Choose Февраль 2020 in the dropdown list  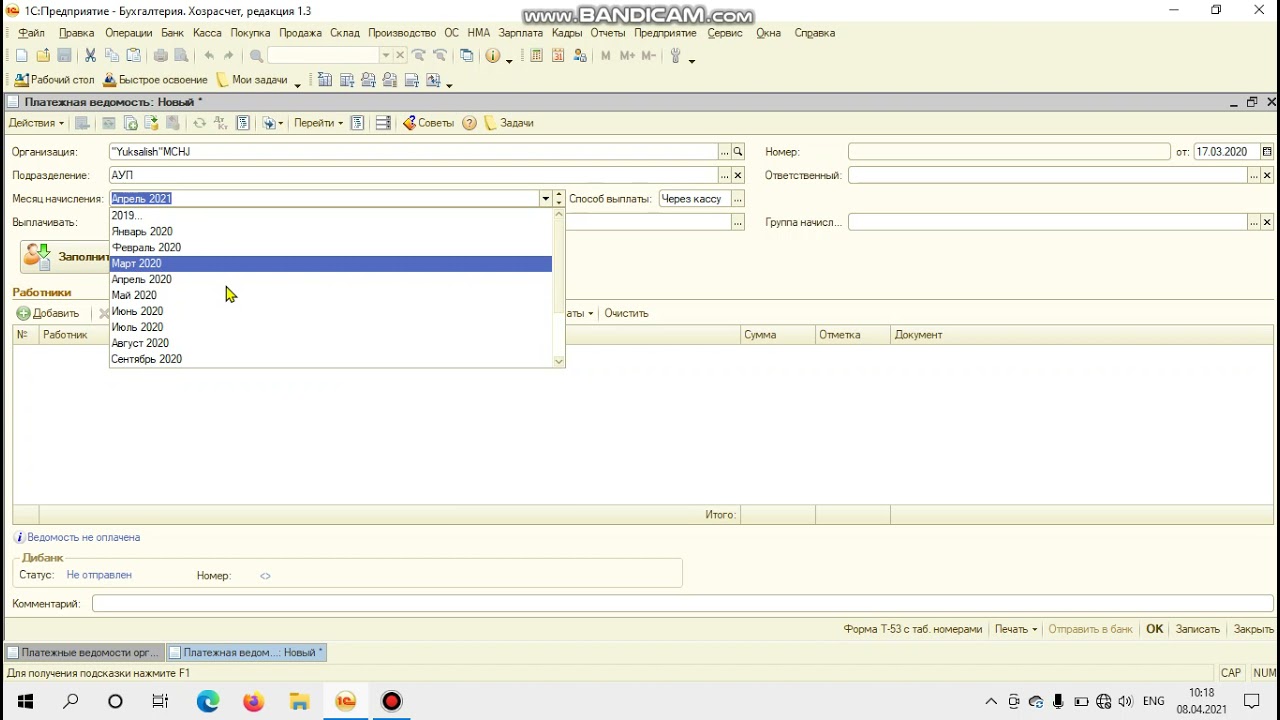331,247
